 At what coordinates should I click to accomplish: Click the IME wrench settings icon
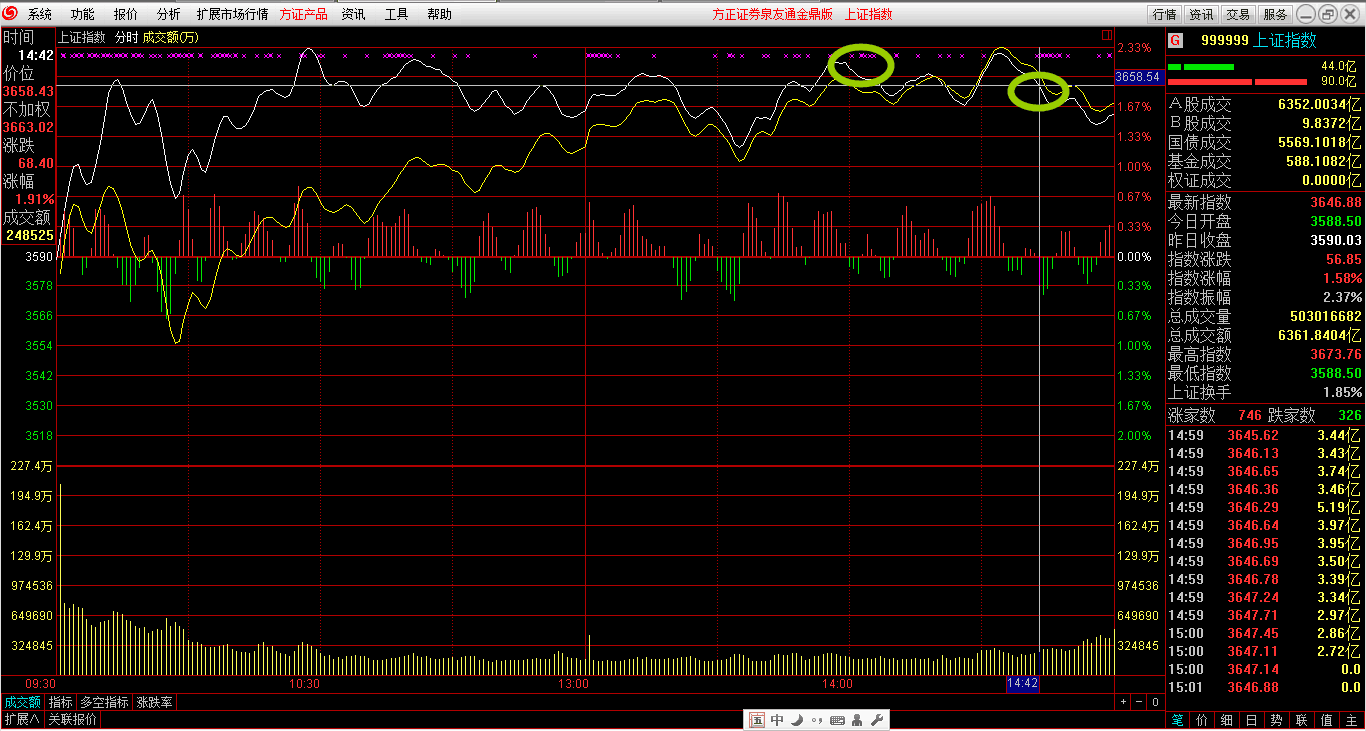[876, 720]
